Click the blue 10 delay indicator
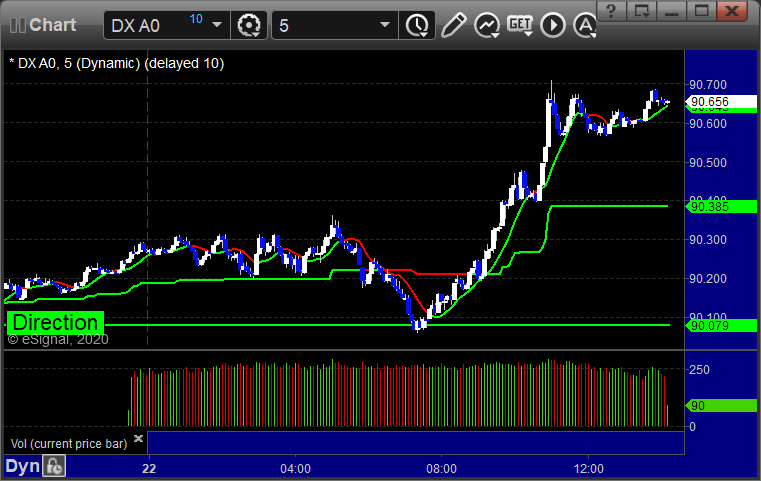The width and height of the screenshot is (761, 481). (196, 19)
